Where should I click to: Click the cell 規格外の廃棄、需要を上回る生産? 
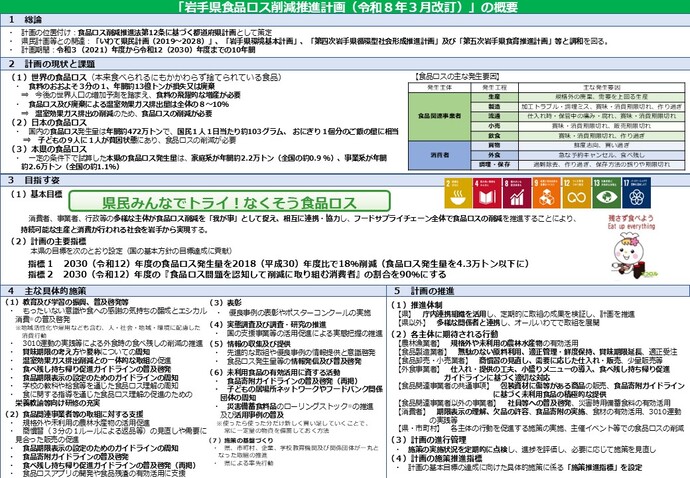tap(602, 96)
